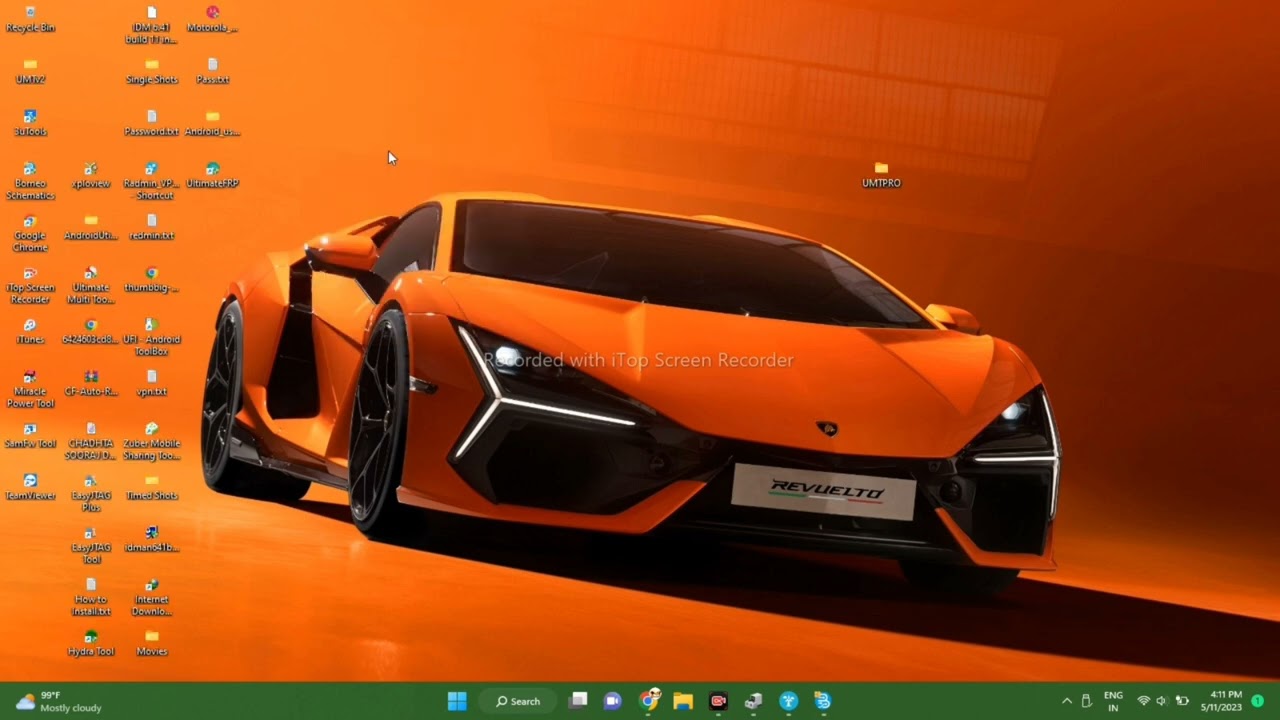1280x720 pixels.
Task: Open the Recycle Bin desktop icon
Action: tap(30, 19)
